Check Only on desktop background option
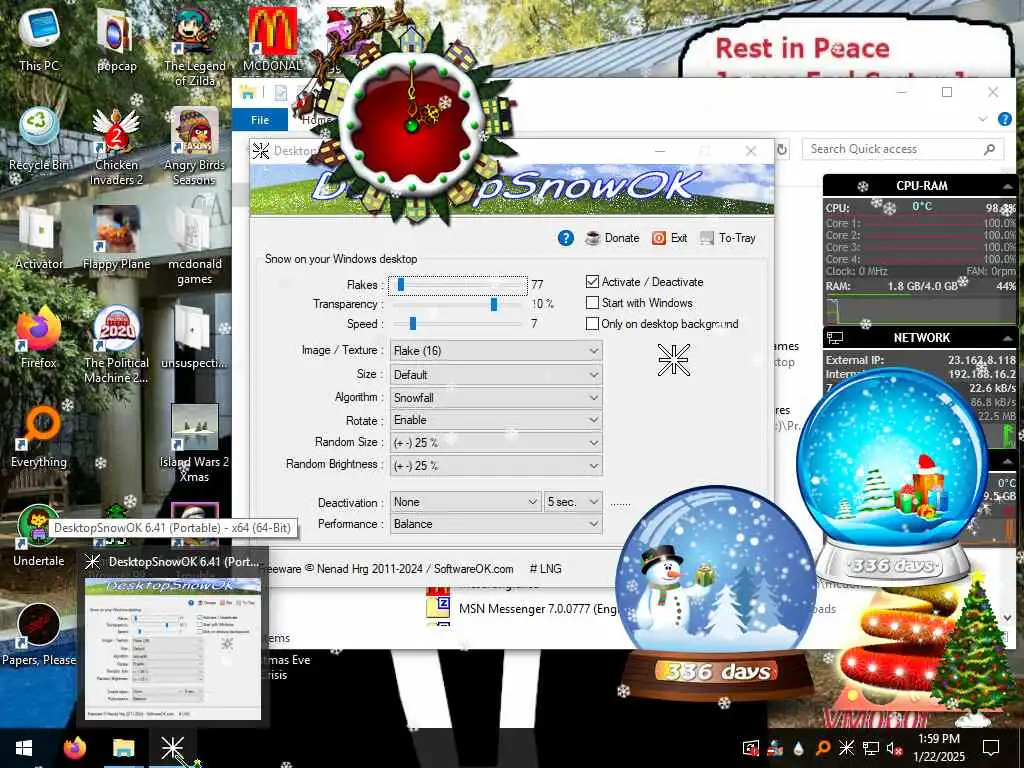Screen dimensions: 1024x768 click(592, 323)
